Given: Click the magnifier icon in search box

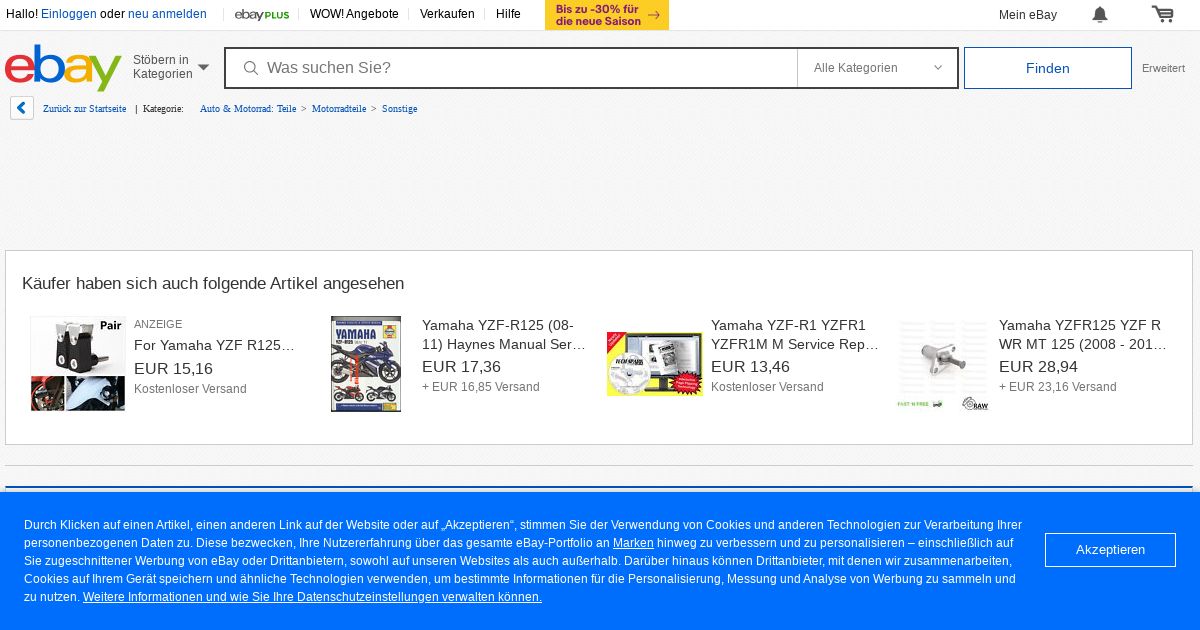Looking at the screenshot, I should coord(251,68).
